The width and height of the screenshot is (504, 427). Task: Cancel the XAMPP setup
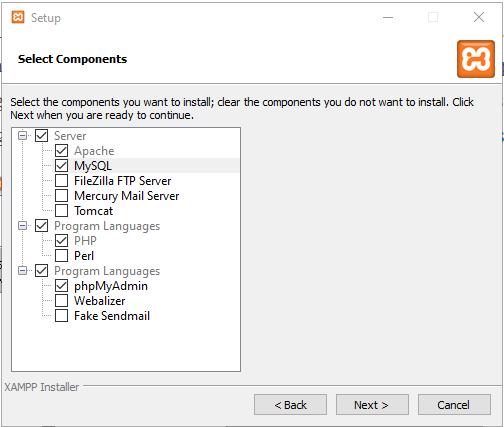[454, 405]
